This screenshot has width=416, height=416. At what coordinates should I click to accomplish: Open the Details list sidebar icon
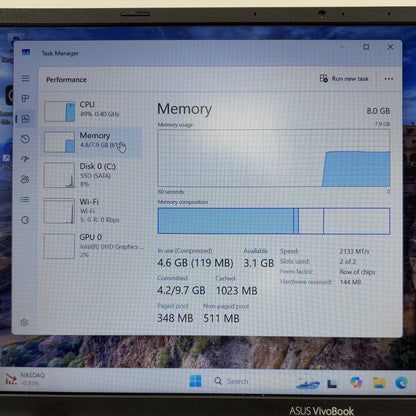[x=25, y=200]
